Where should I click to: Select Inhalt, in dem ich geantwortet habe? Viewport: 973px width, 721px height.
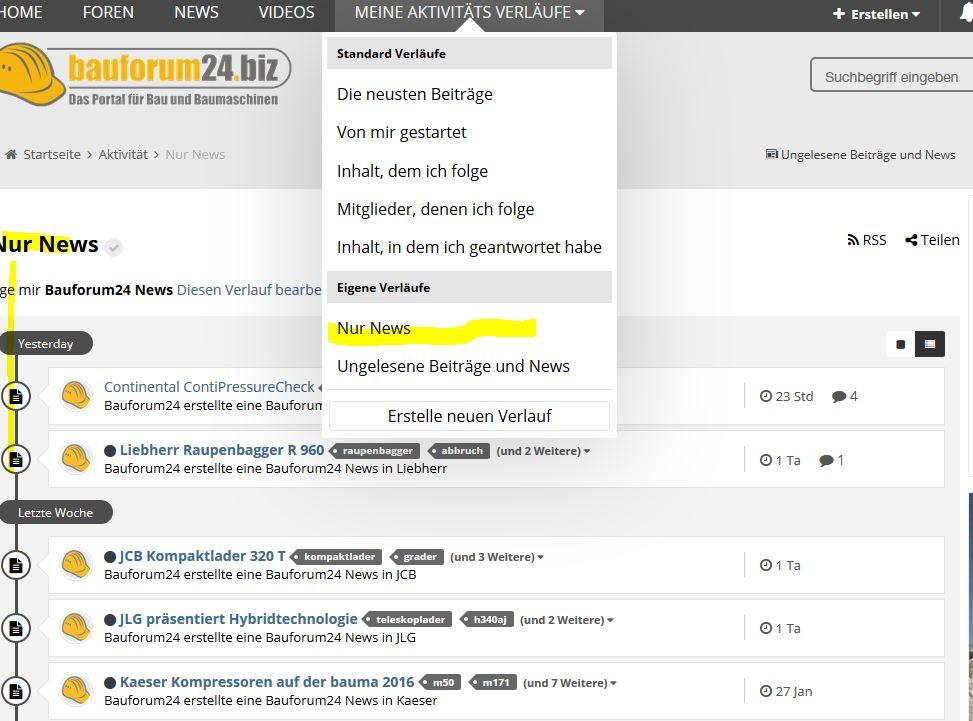(469, 247)
